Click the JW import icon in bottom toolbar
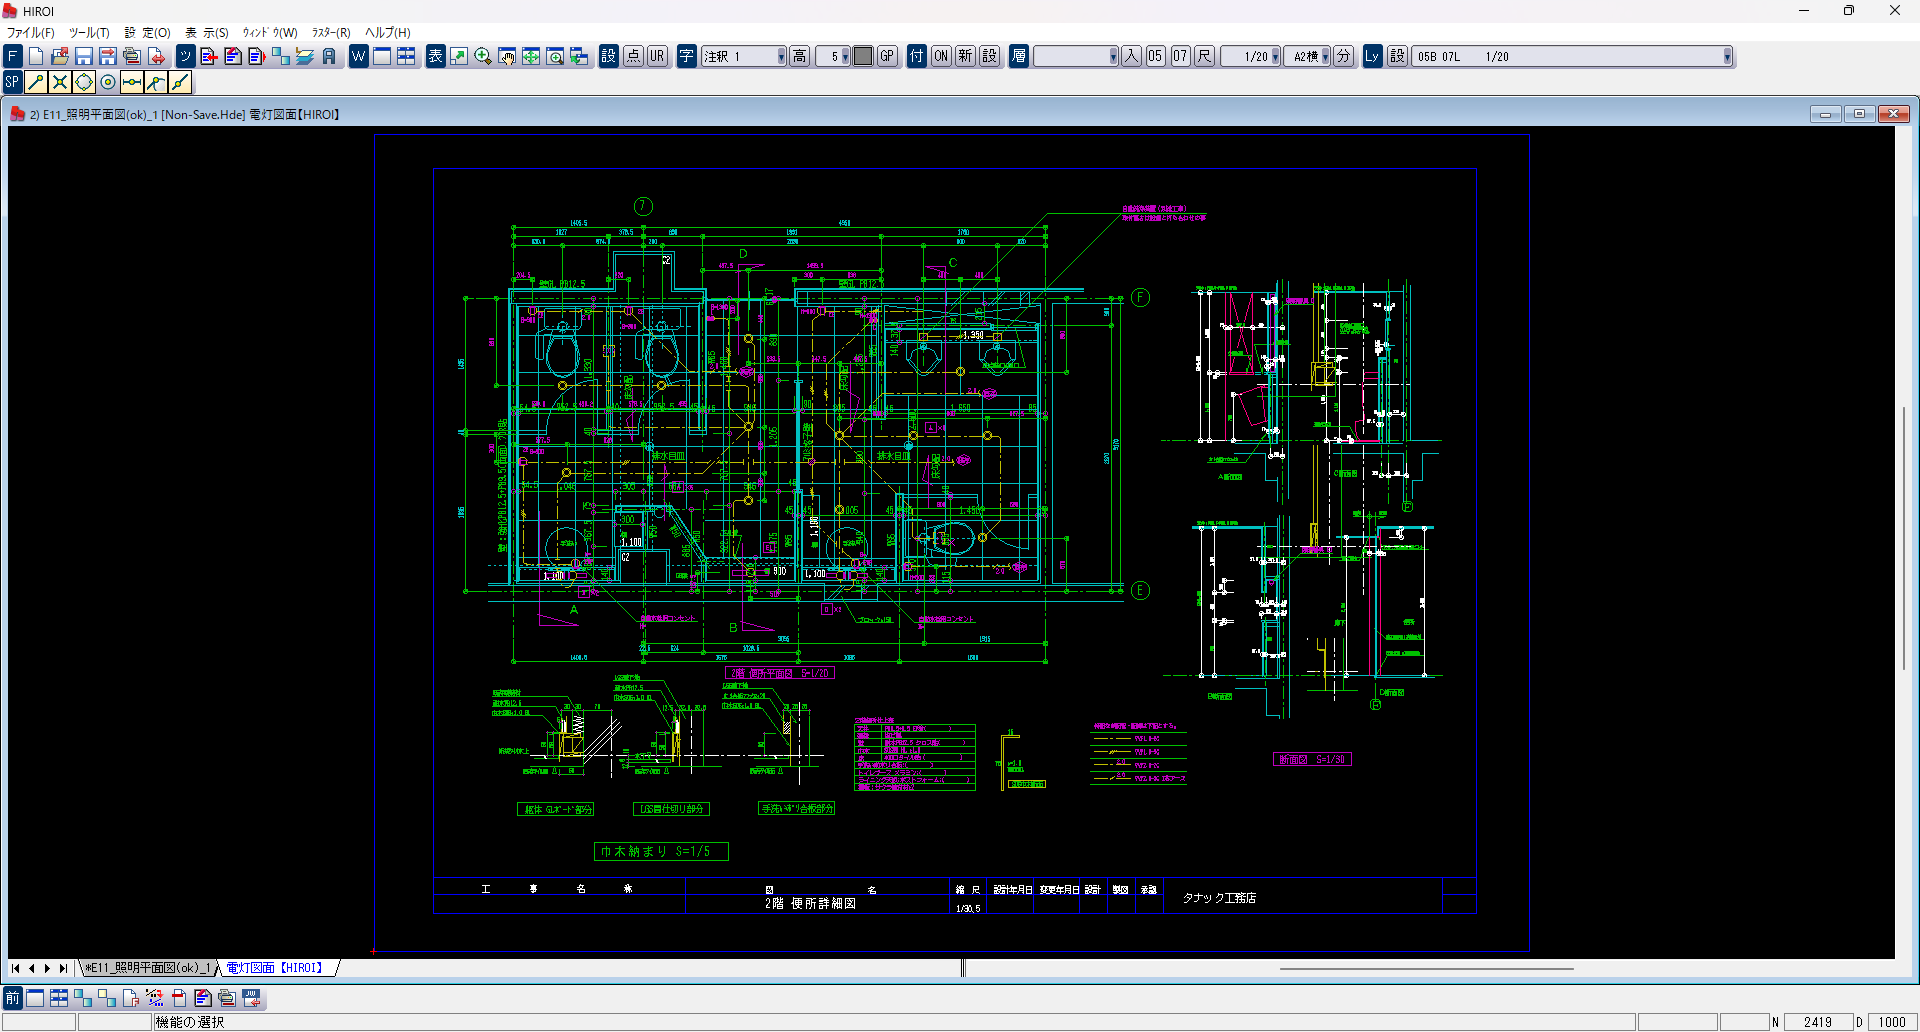The height and width of the screenshot is (1032, 1920). pyautogui.click(x=251, y=998)
